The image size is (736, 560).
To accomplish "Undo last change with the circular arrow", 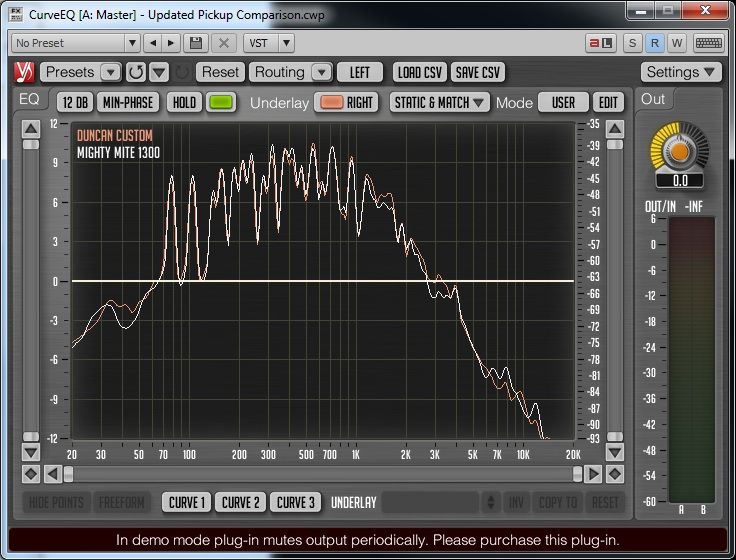I will click(x=136, y=72).
